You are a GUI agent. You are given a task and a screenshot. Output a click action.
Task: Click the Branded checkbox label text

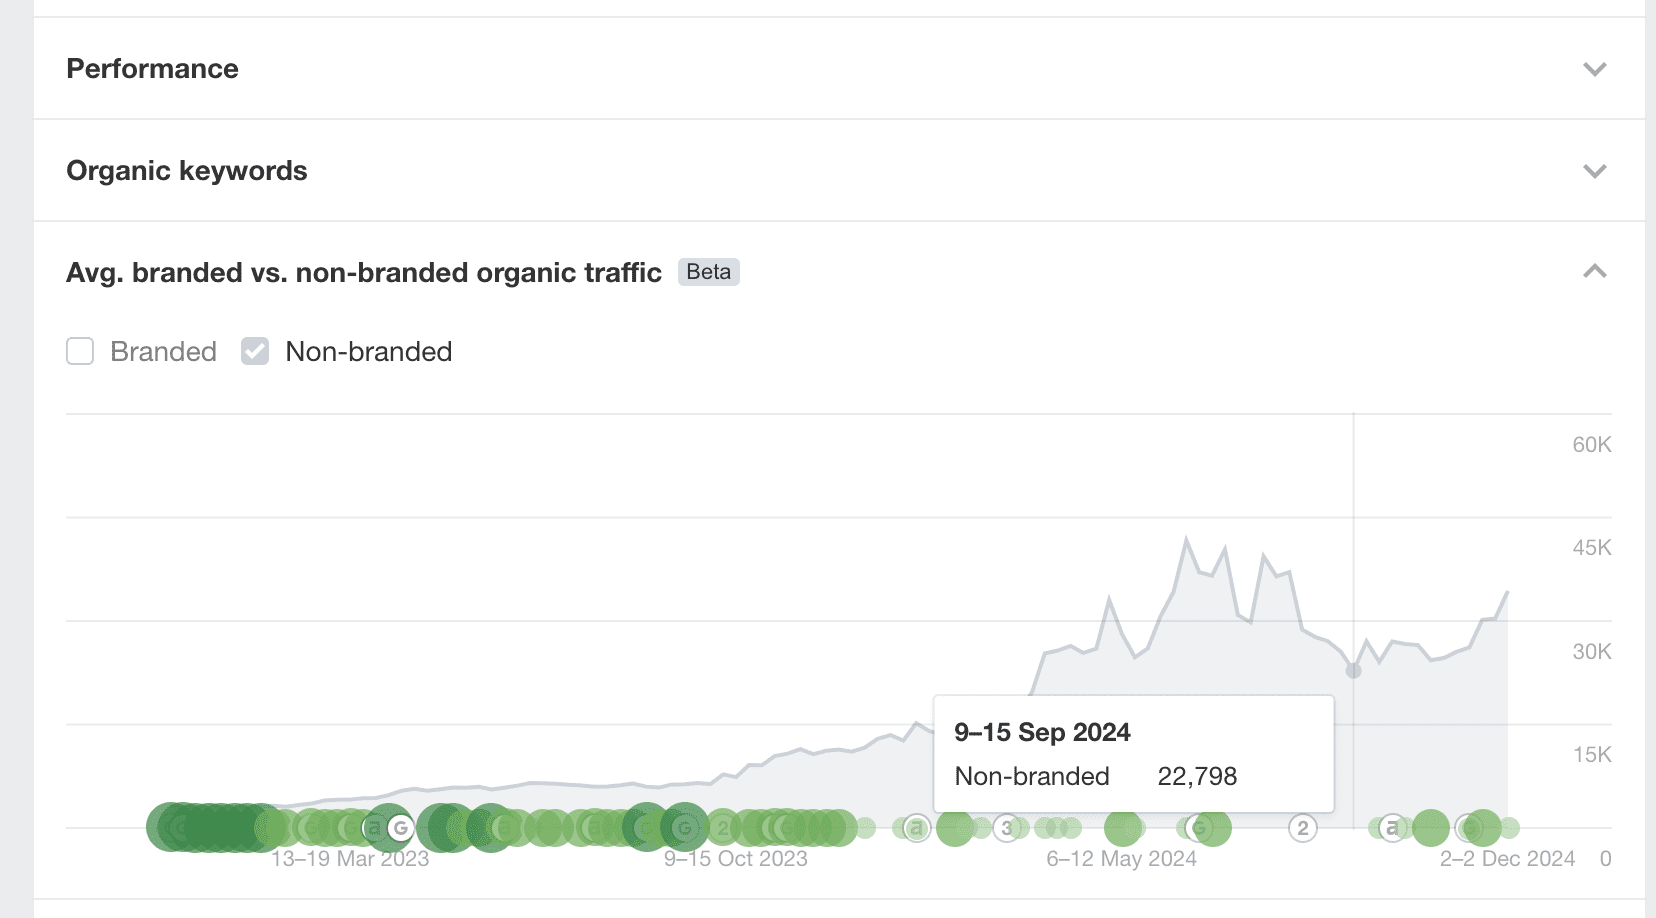(x=163, y=352)
